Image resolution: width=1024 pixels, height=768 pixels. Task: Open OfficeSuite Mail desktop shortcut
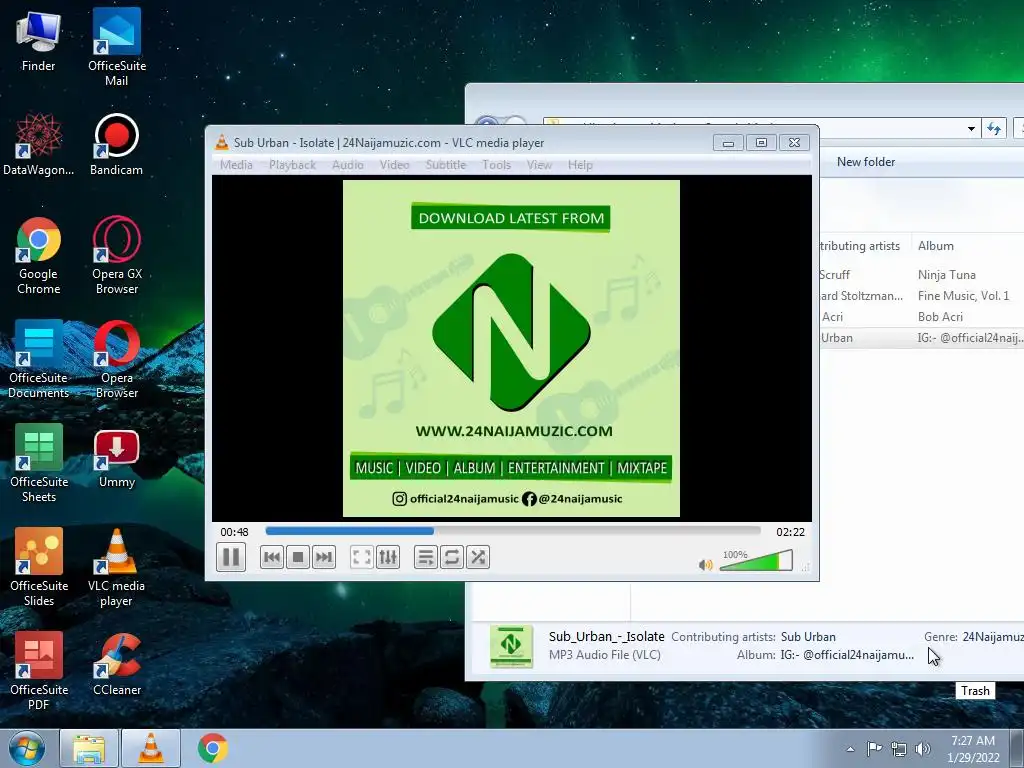click(117, 47)
